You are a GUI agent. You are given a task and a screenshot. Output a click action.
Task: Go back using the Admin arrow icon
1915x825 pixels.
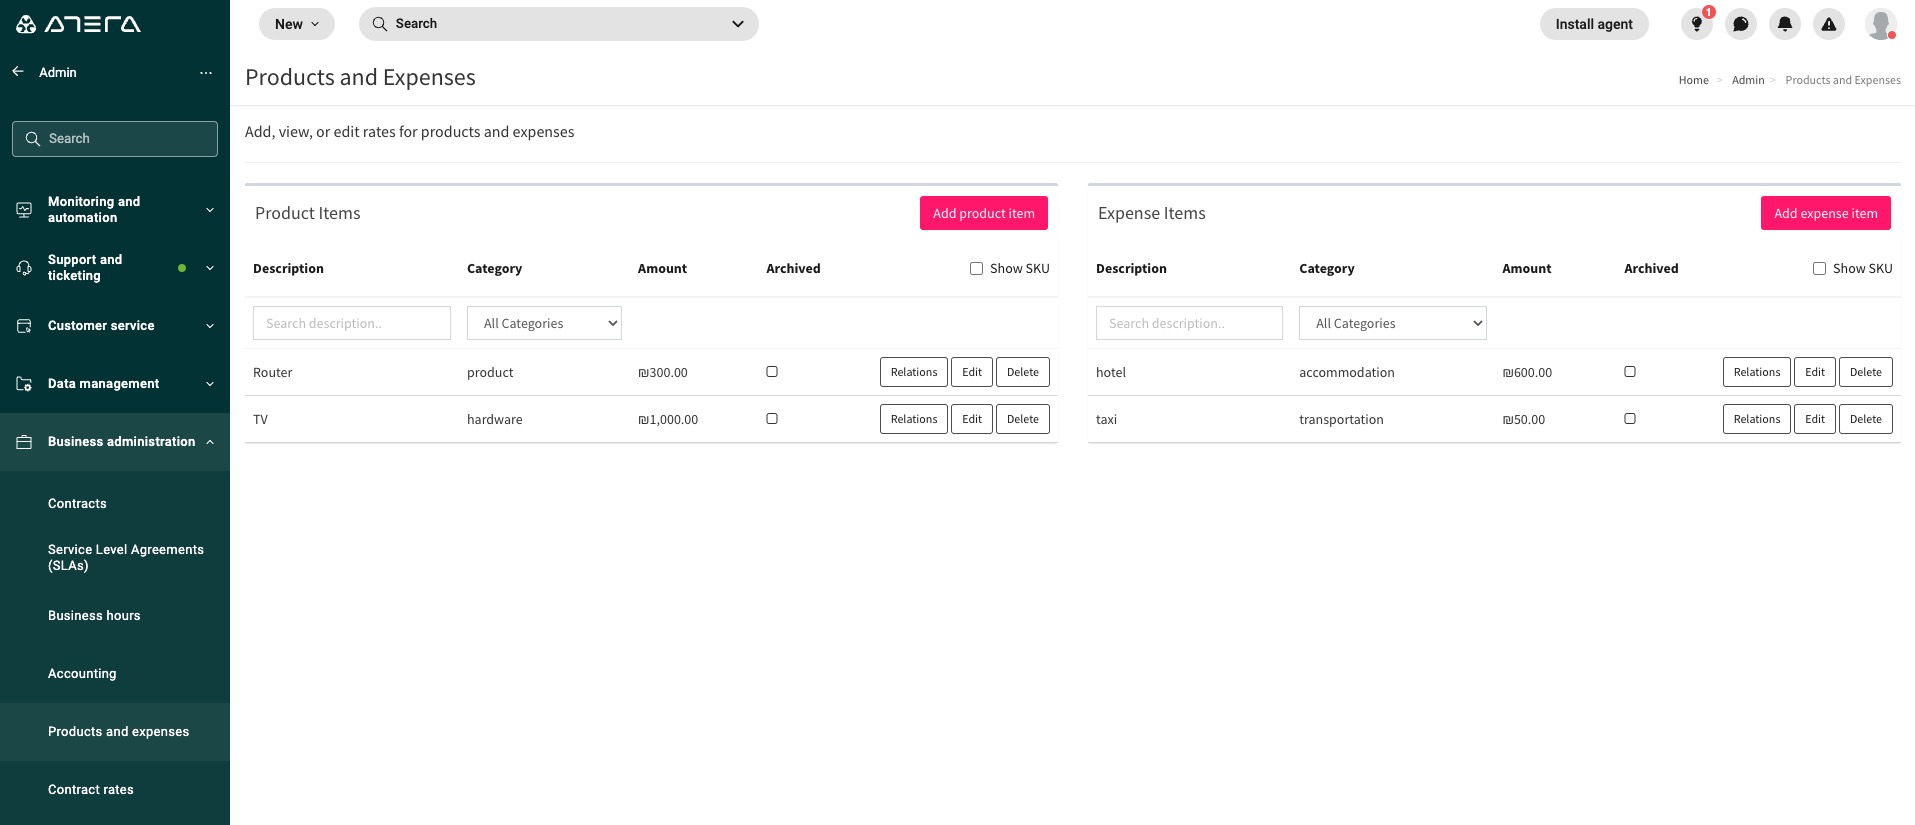point(18,72)
